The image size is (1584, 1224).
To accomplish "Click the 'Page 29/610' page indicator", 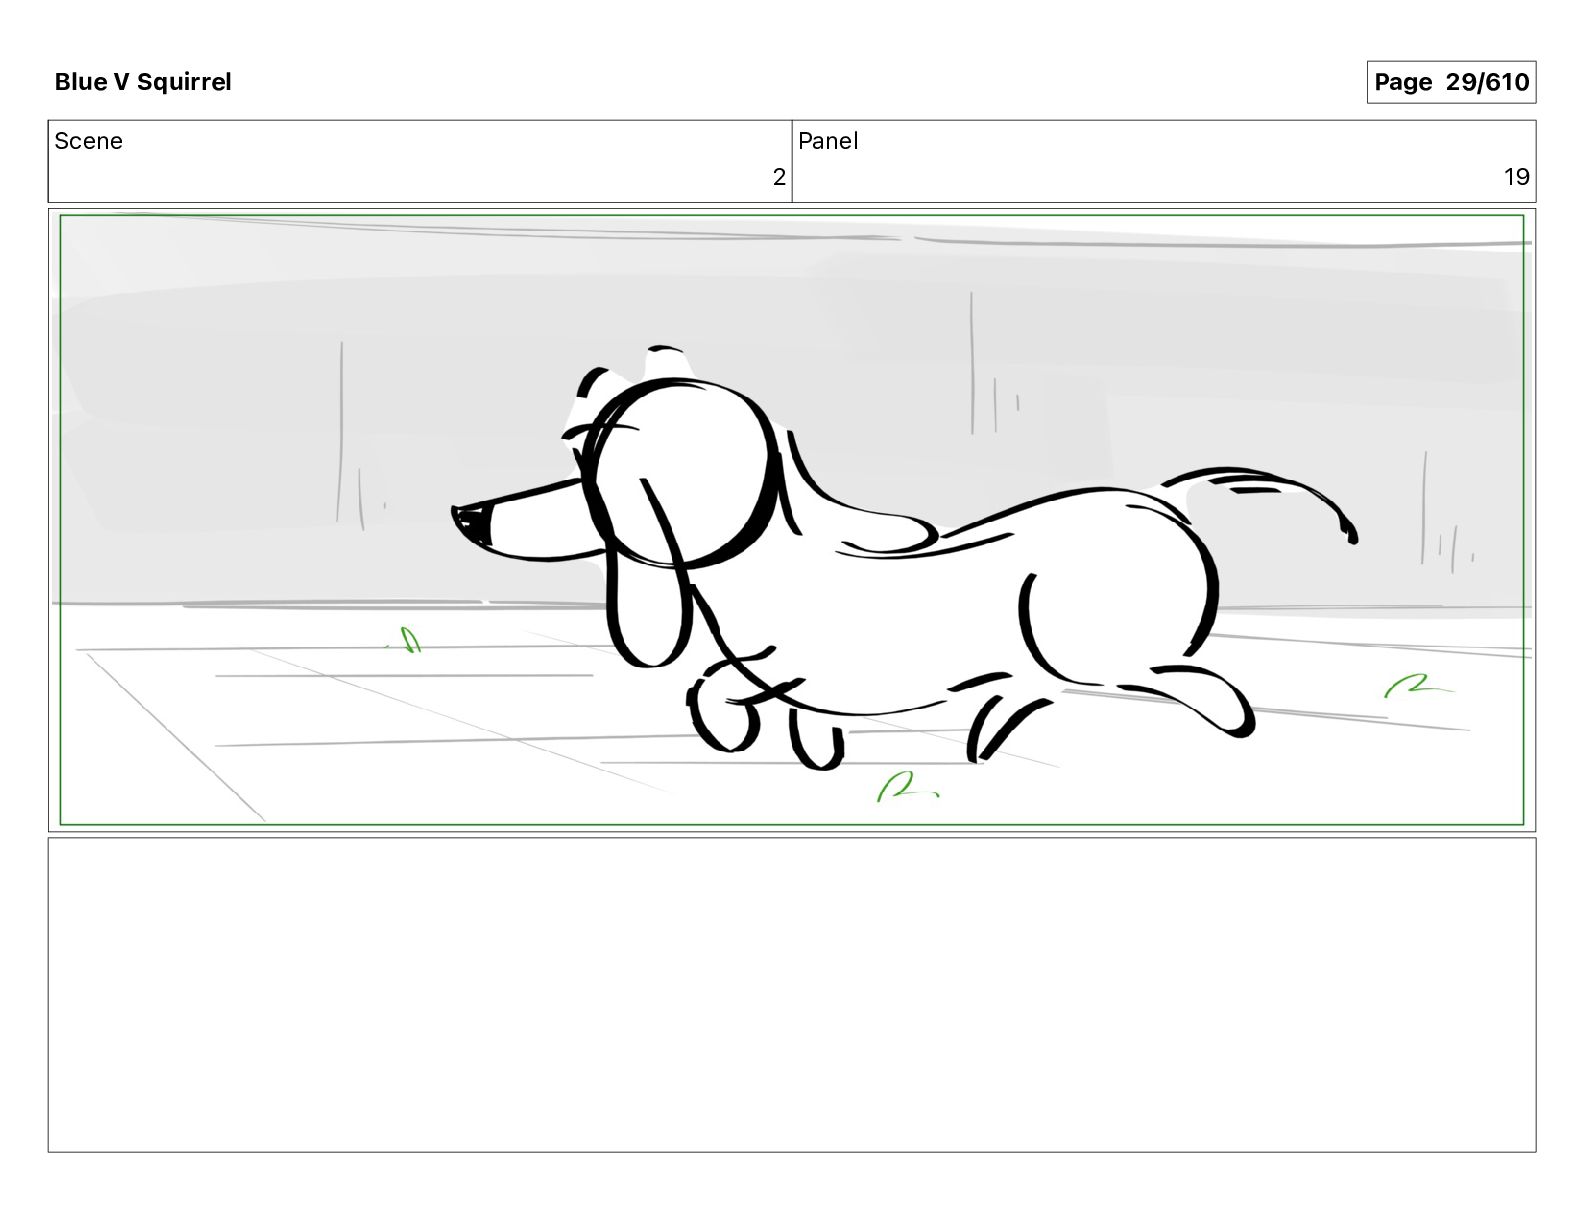I will (1451, 82).
